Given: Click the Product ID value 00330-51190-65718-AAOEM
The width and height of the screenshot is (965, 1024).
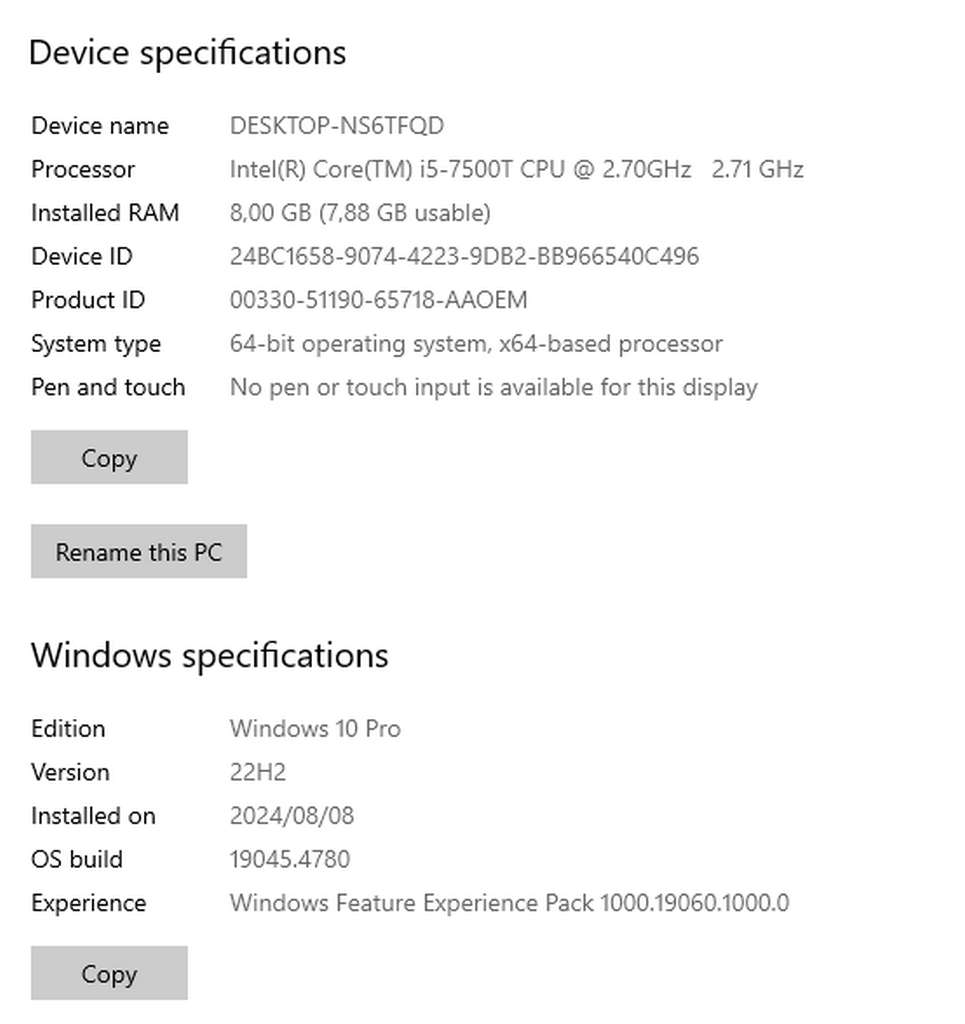Looking at the screenshot, I should pos(378,300).
